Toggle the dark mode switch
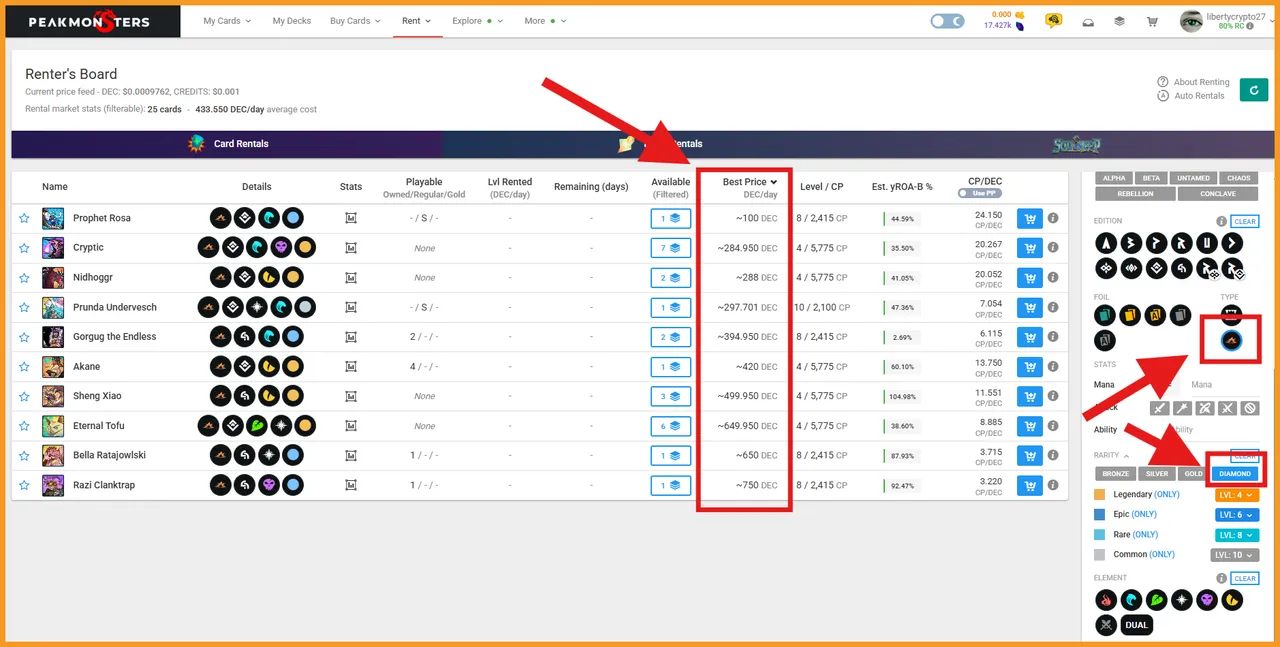Viewport: 1280px width, 647px height. tap(947, 21)
